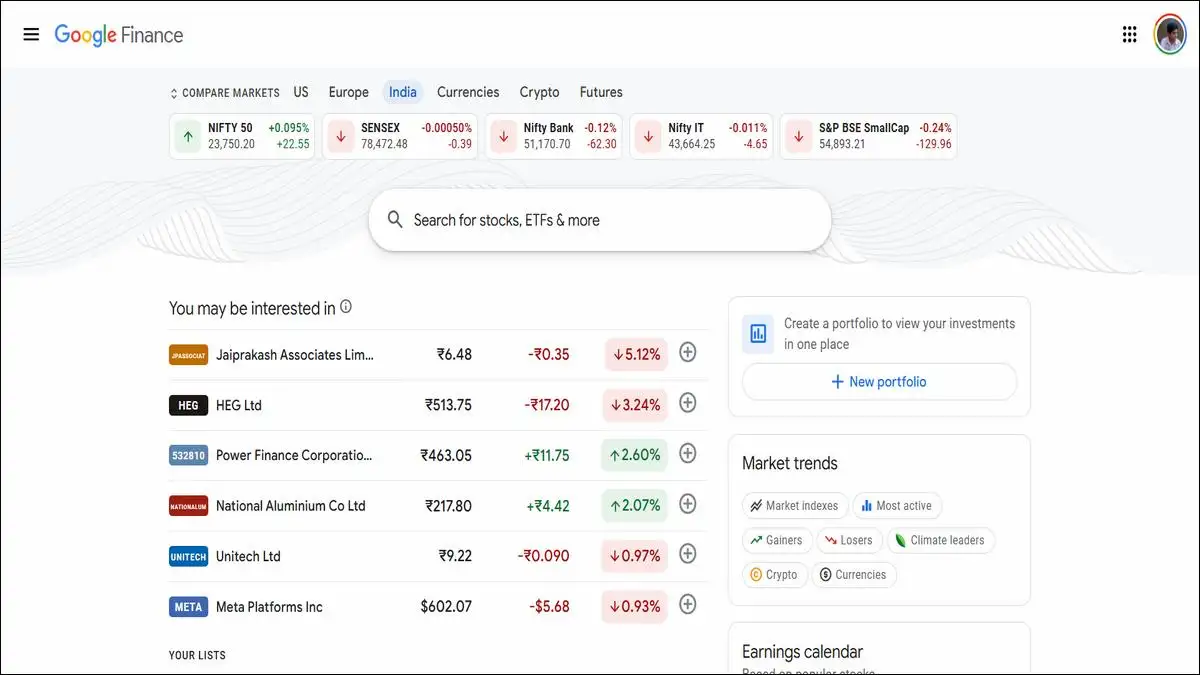Add Meta Platforms Inc to a watchlist
Screen dimensions: 1200x675
click(x=687, y=604)
